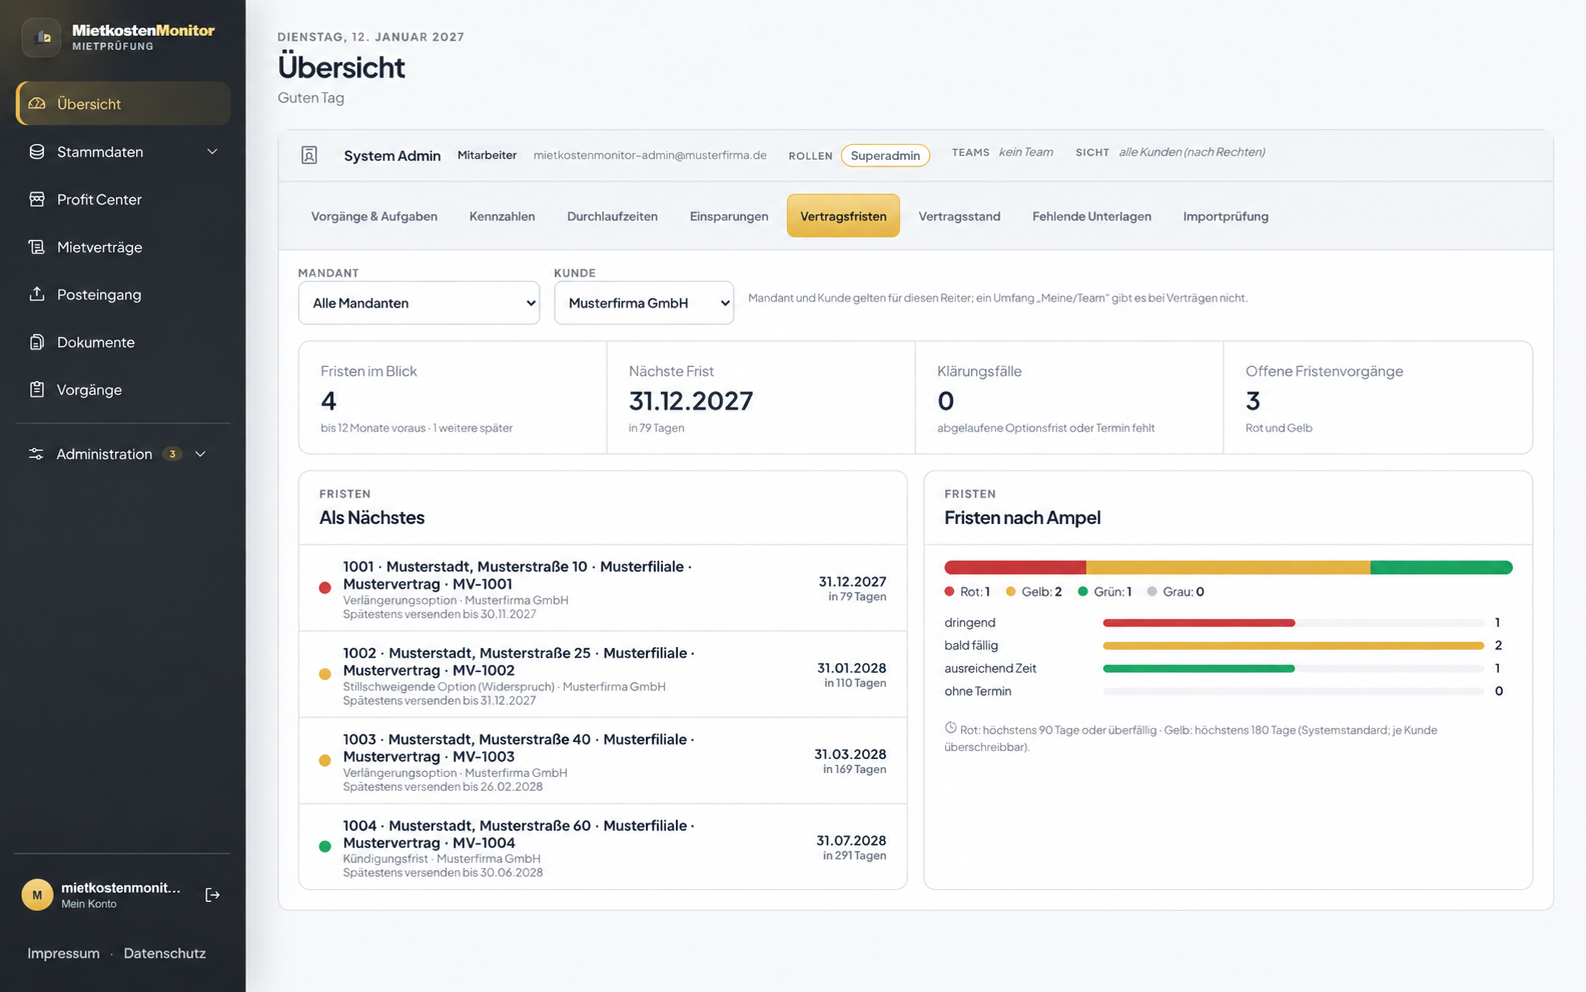Image resolution: width=1586 pixels, height=992 pixels.
Task: Click the admin email mietkostenmonitor-admin@musterfirma.de
Action: point(650,155)
